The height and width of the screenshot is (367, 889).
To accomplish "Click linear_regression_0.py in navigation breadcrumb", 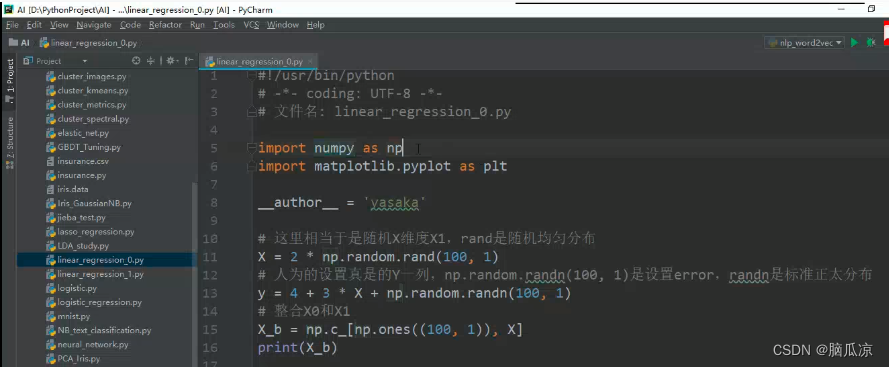I will [x=88, y=43].
